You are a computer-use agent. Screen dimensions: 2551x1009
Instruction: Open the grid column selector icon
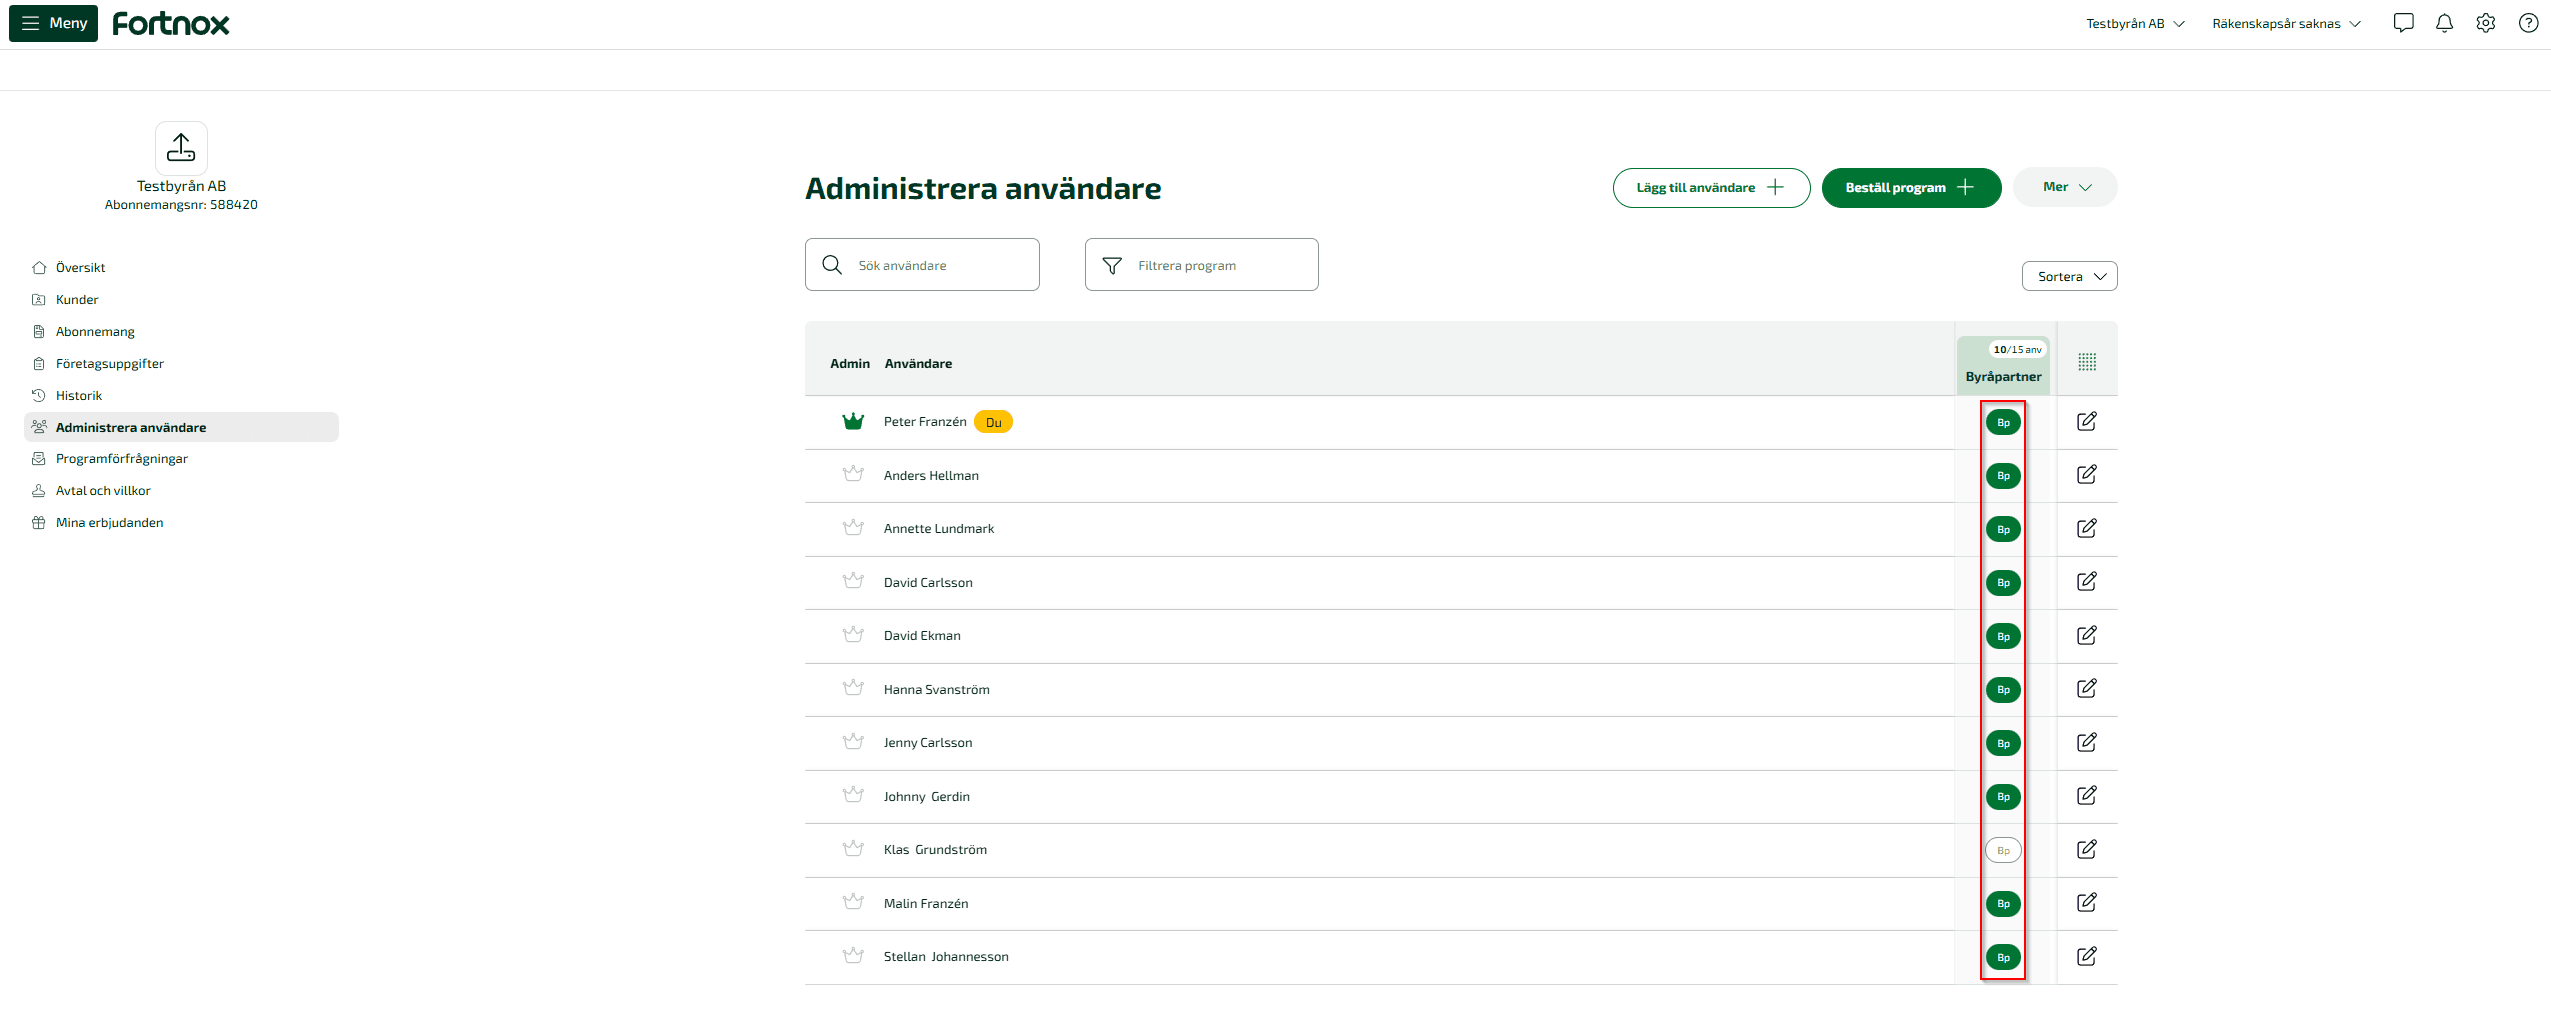click(x=2086, y=362)
